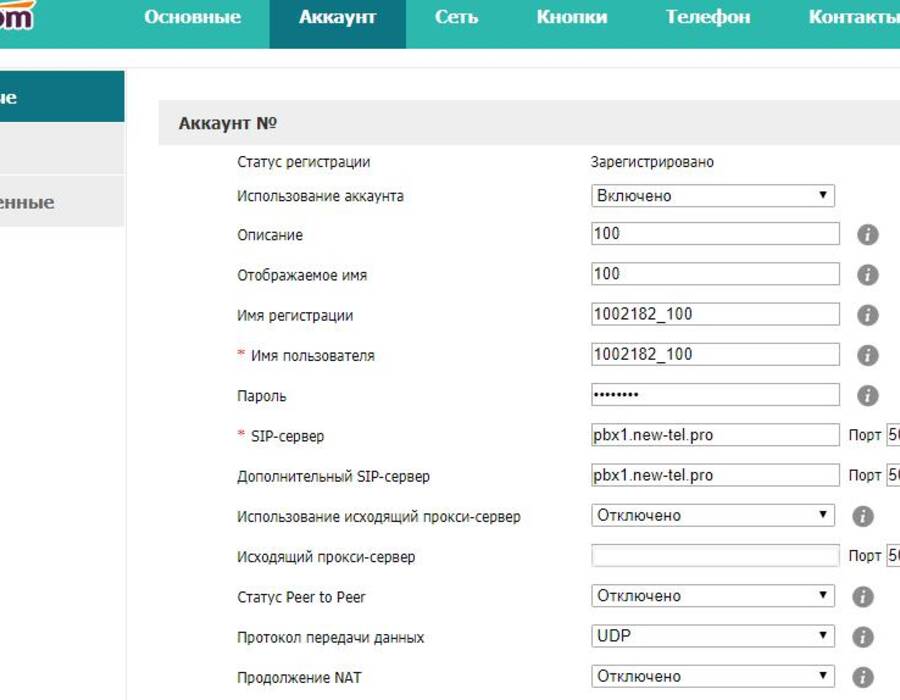Expand the Продолжение NAT dropdown

tap(712, 676)
